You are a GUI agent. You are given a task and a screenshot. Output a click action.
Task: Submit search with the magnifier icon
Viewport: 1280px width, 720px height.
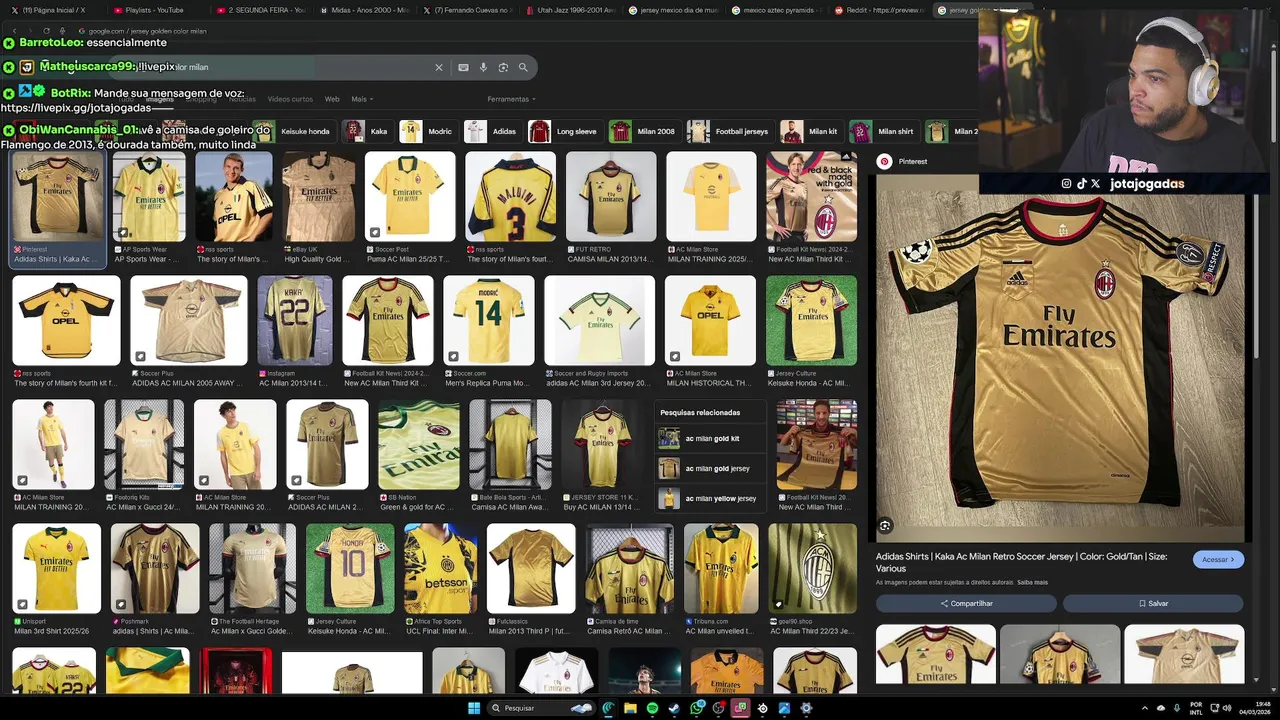[x=523, y=67]
